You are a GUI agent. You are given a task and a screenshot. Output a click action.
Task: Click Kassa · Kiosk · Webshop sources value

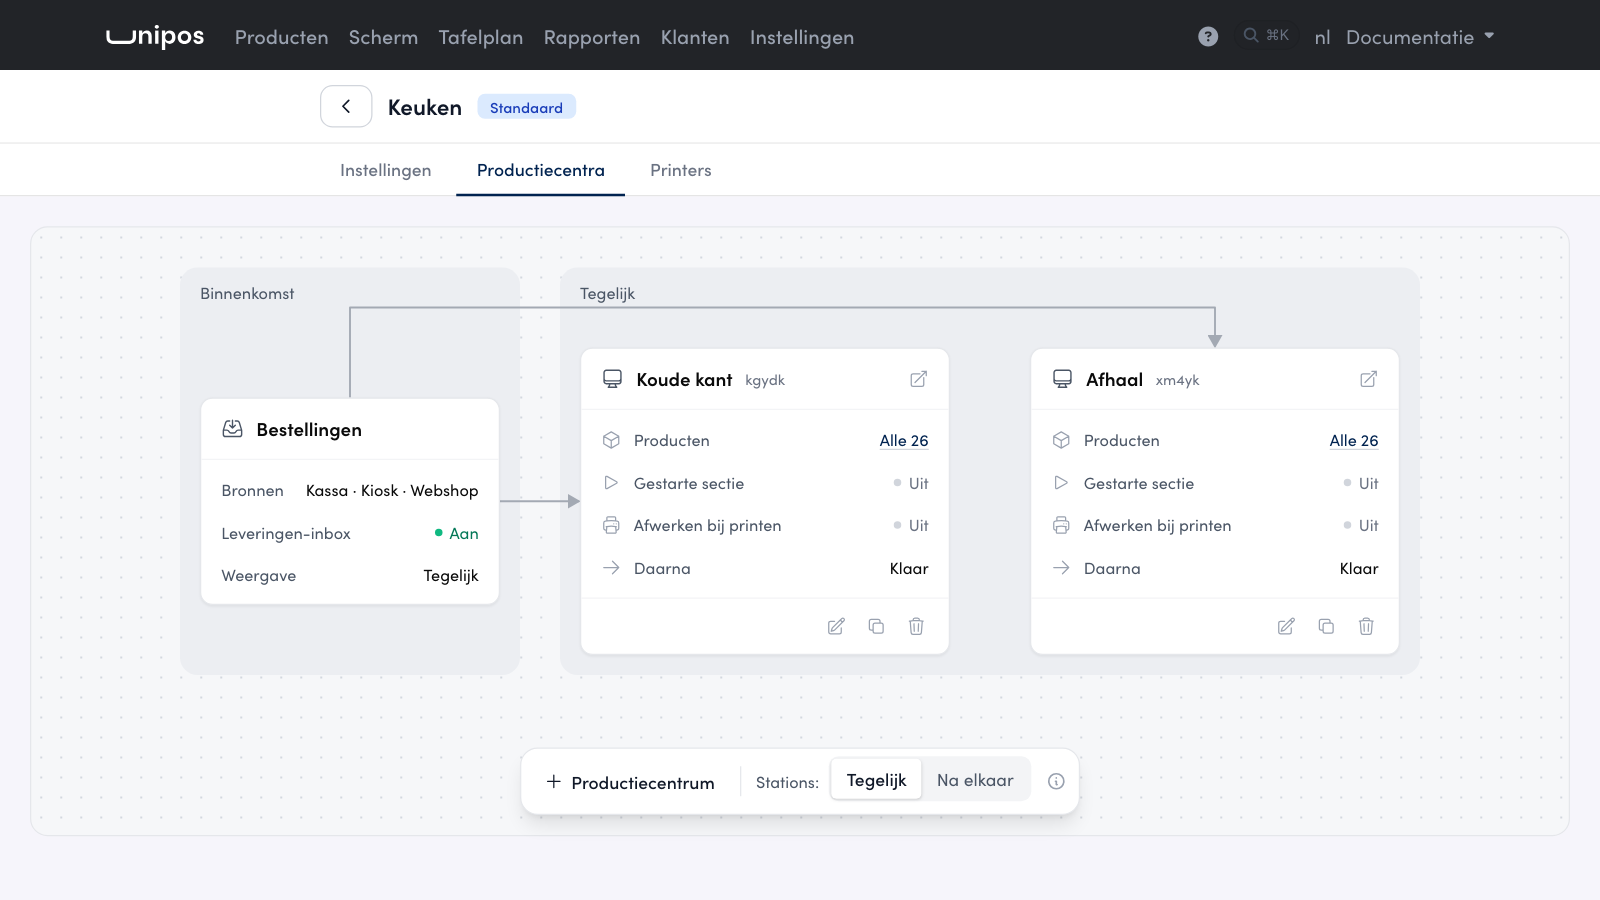pyautogui.click(x=392, y=491)
